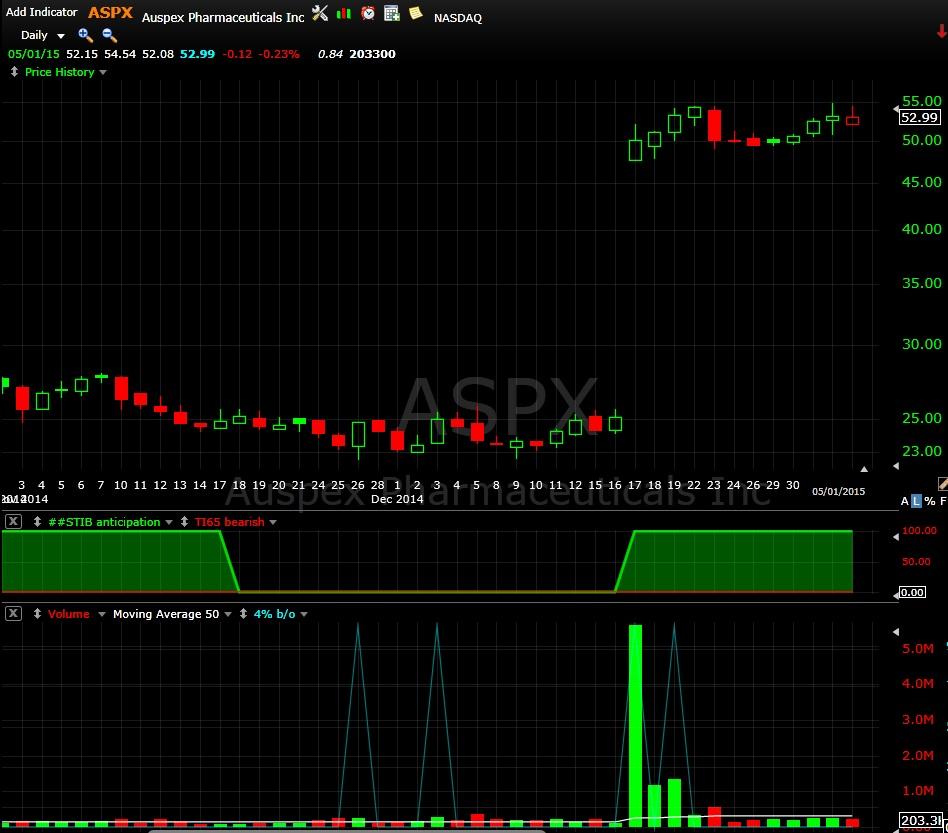Click the Auspex Pharmaceuticals Inc company name
This screenshot has width=948, height=833.
pyautogui.click(x=223, y=18)
